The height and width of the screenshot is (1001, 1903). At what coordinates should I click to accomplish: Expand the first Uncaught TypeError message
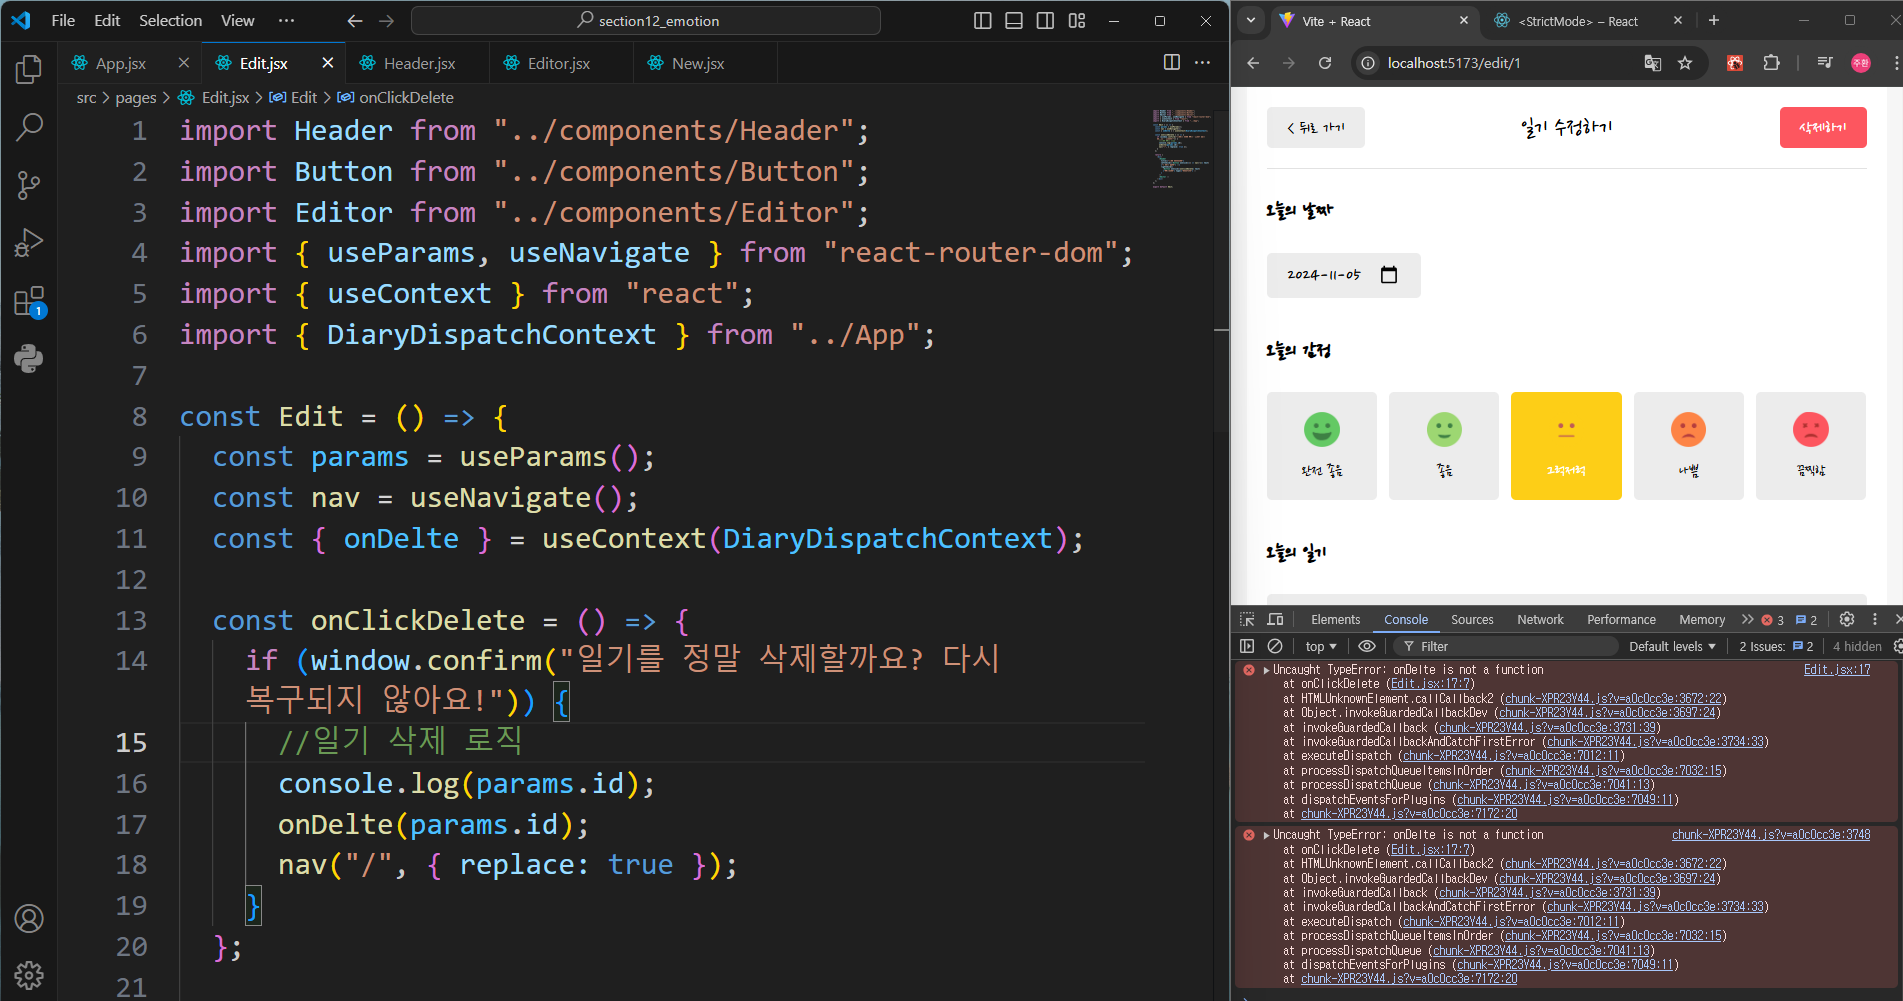click(x=1267, y=670)
